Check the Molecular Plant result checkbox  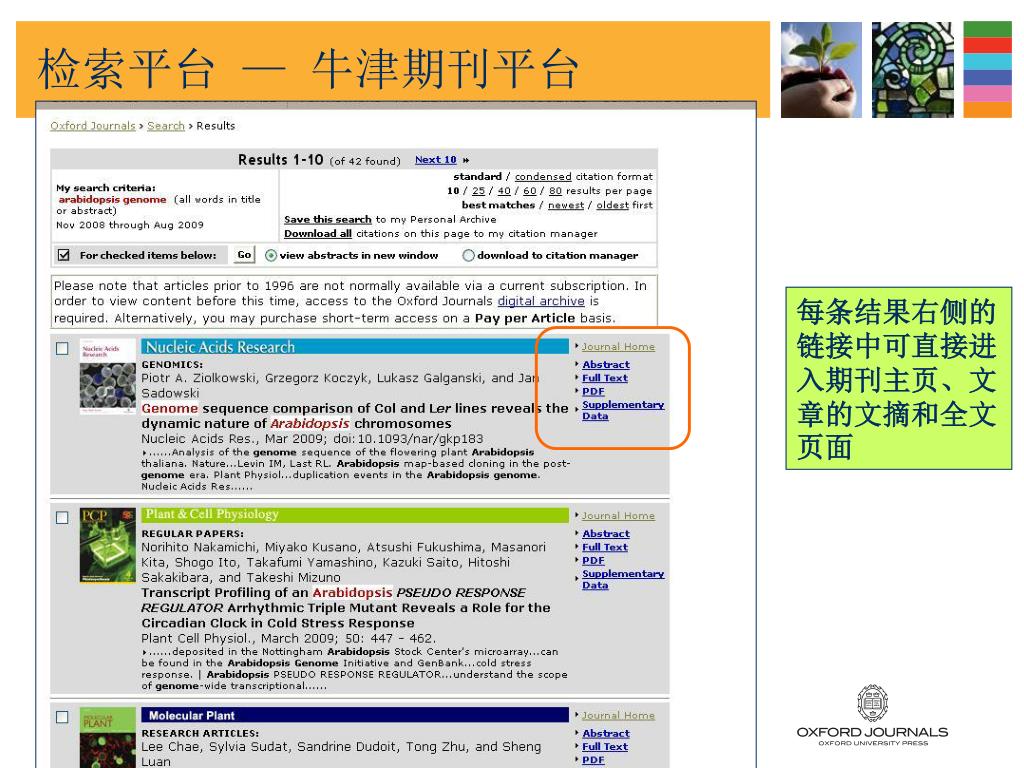62,717
